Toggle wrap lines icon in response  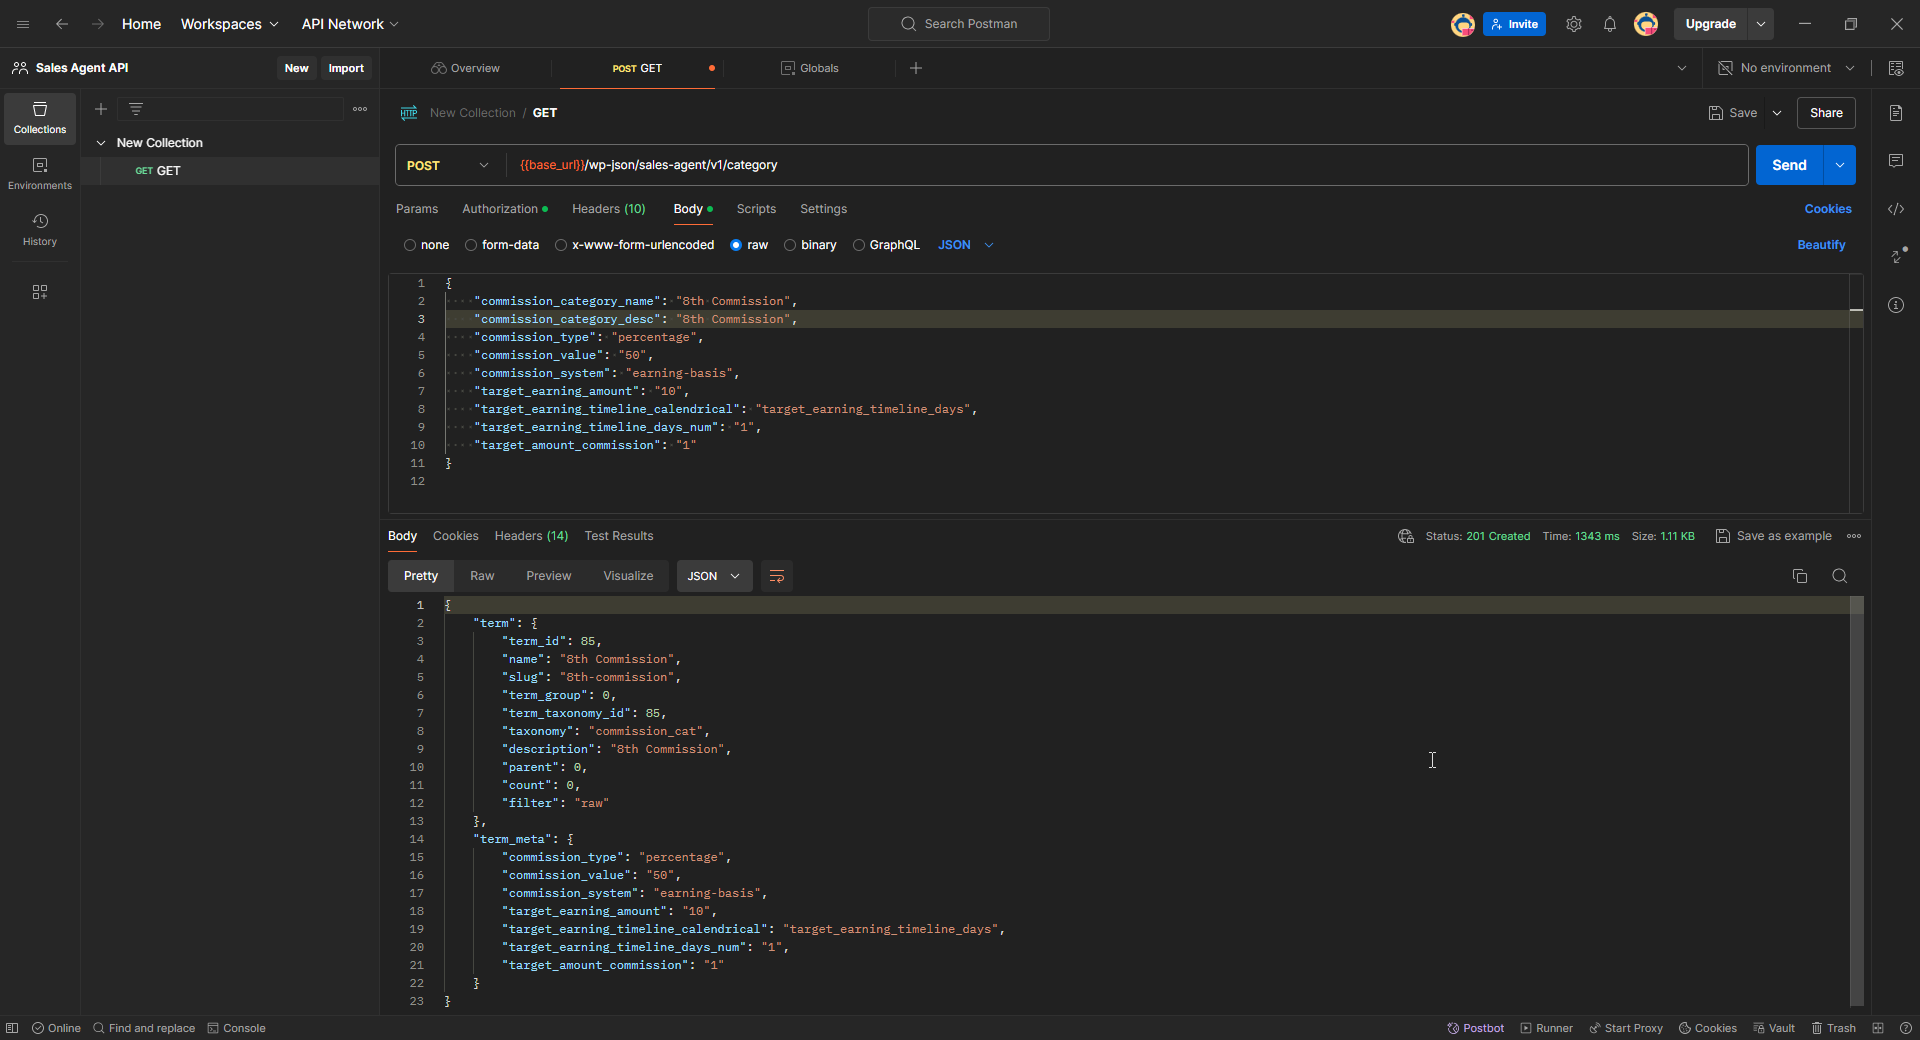point(777,576)
